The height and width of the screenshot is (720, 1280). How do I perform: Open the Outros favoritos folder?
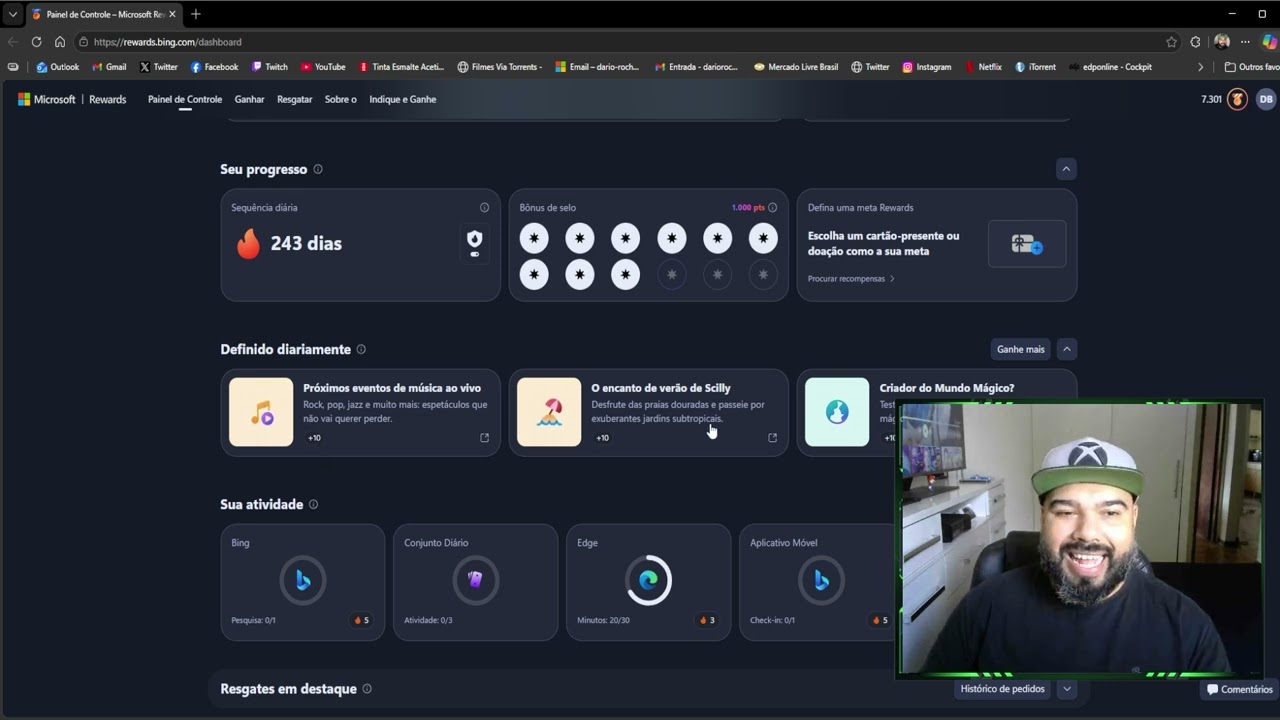(x=1252, y=67)
